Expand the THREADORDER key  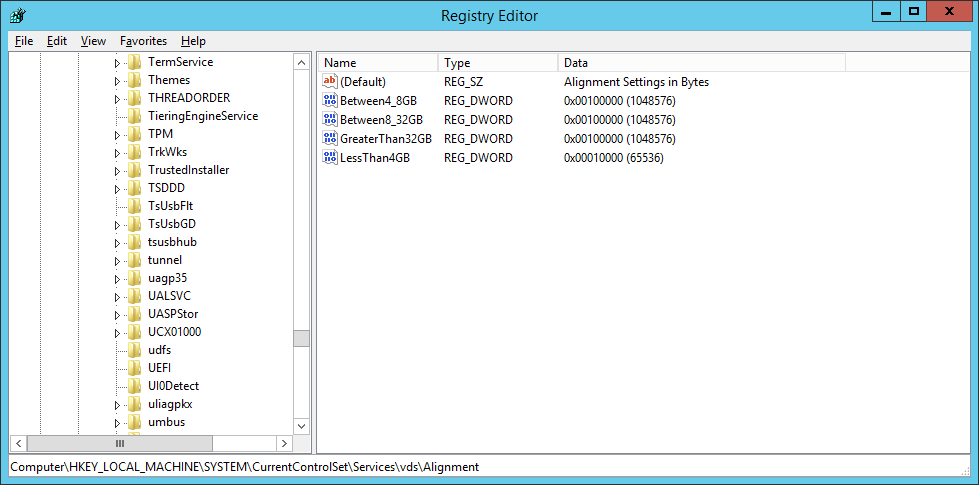[117, 99]
